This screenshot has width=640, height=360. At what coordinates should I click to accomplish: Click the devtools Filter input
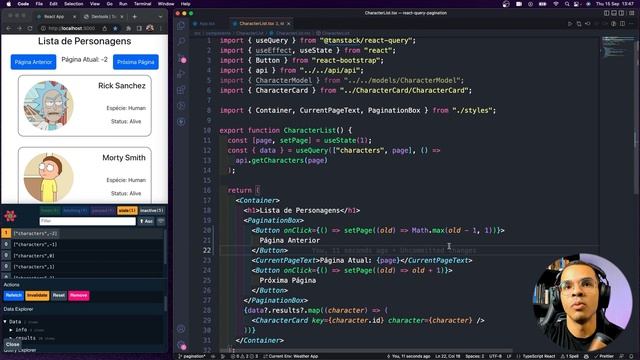pyautogui.click(x=87, y=221)
